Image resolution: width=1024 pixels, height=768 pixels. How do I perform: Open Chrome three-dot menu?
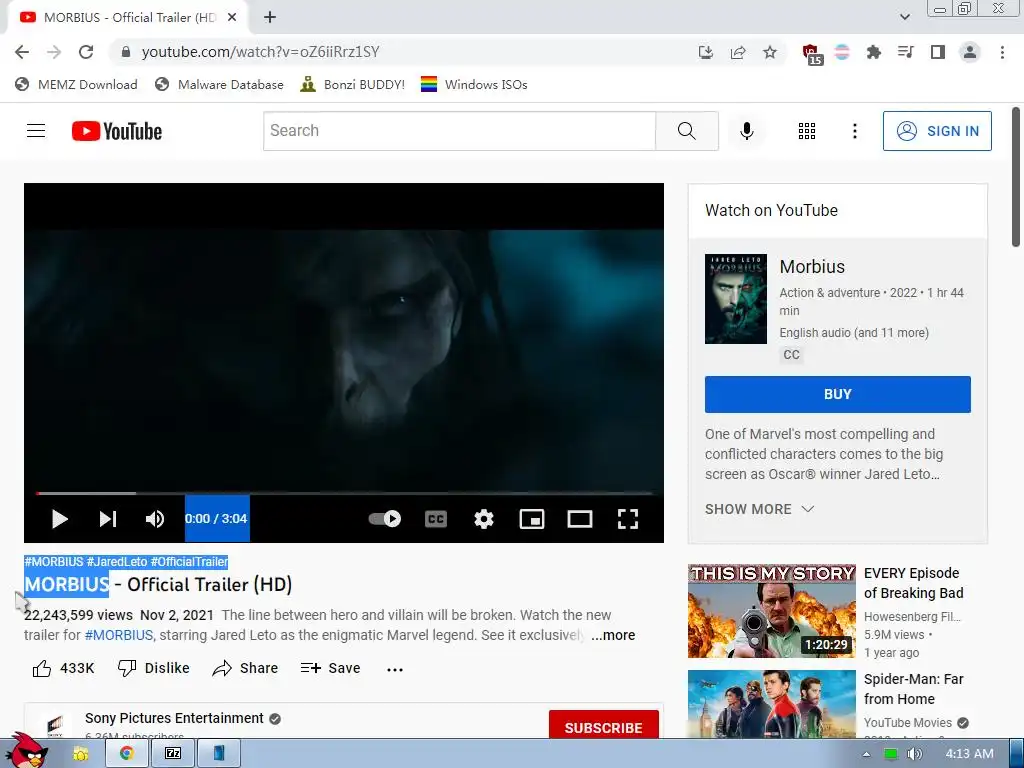1002,52
